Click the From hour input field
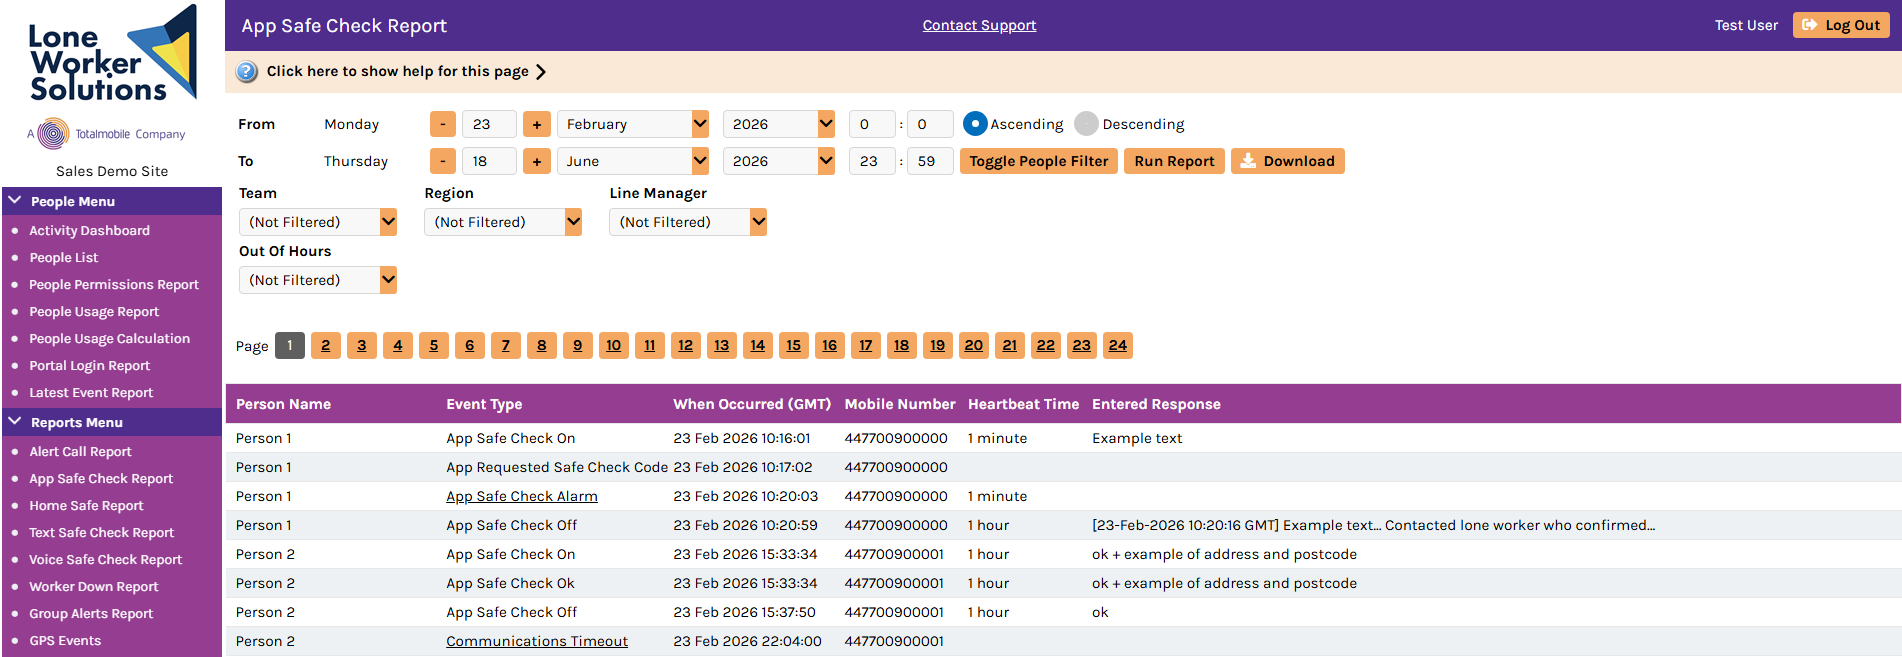1902x657 pixels. coord(872,124)
